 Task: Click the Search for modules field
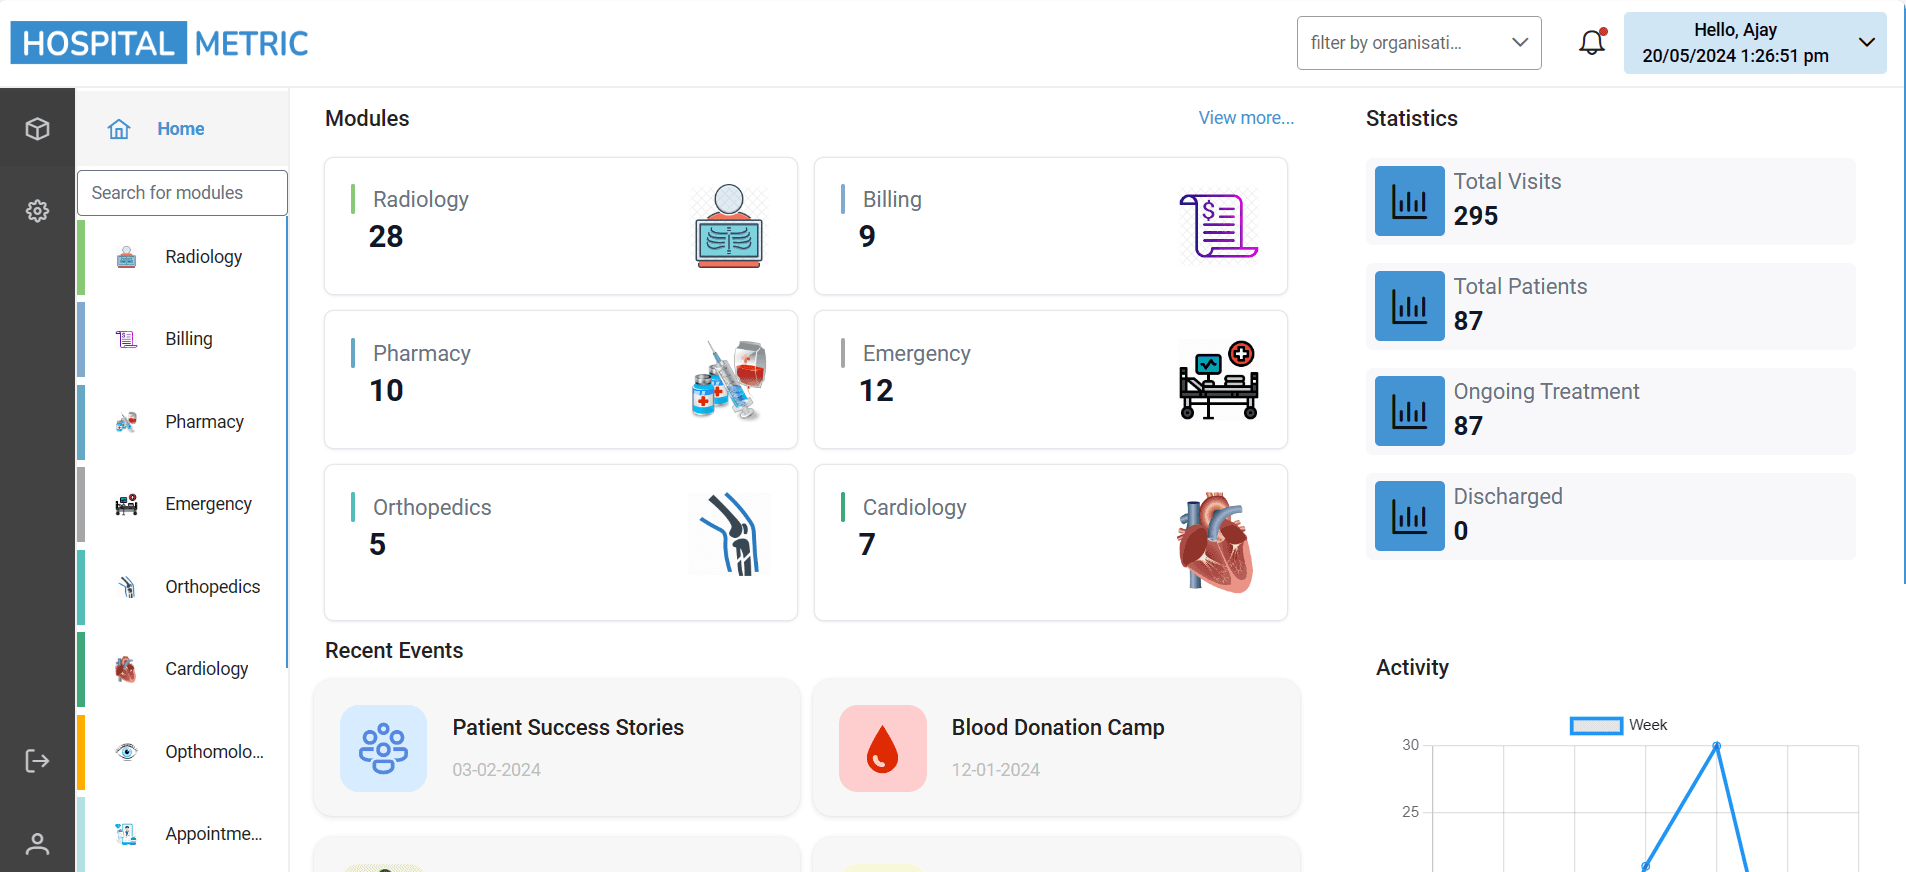tap(182, 193)
